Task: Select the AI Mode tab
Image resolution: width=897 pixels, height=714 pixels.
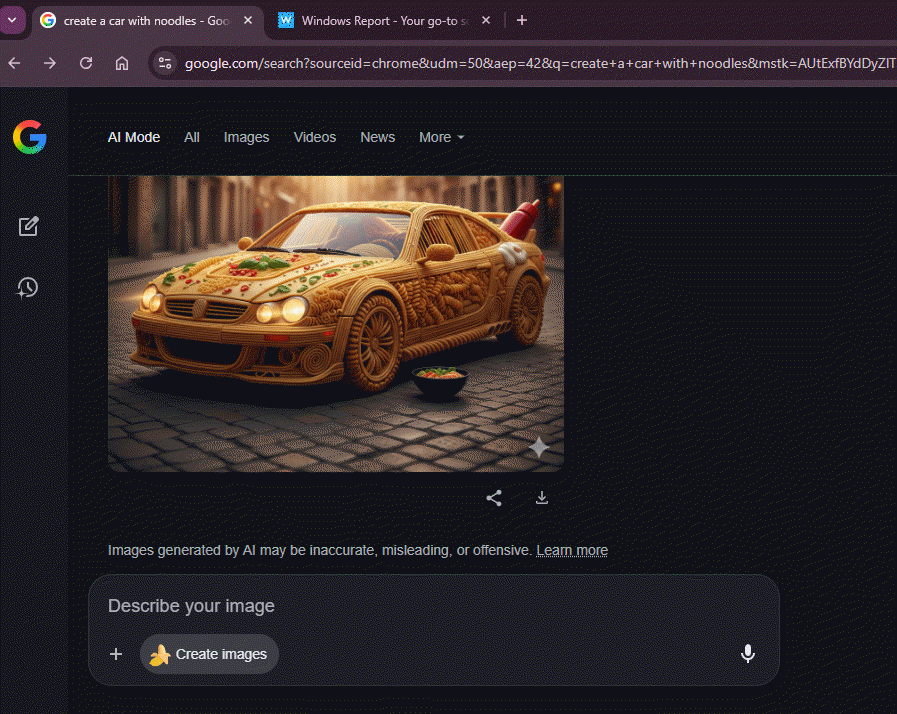Action: pos(134,137)
